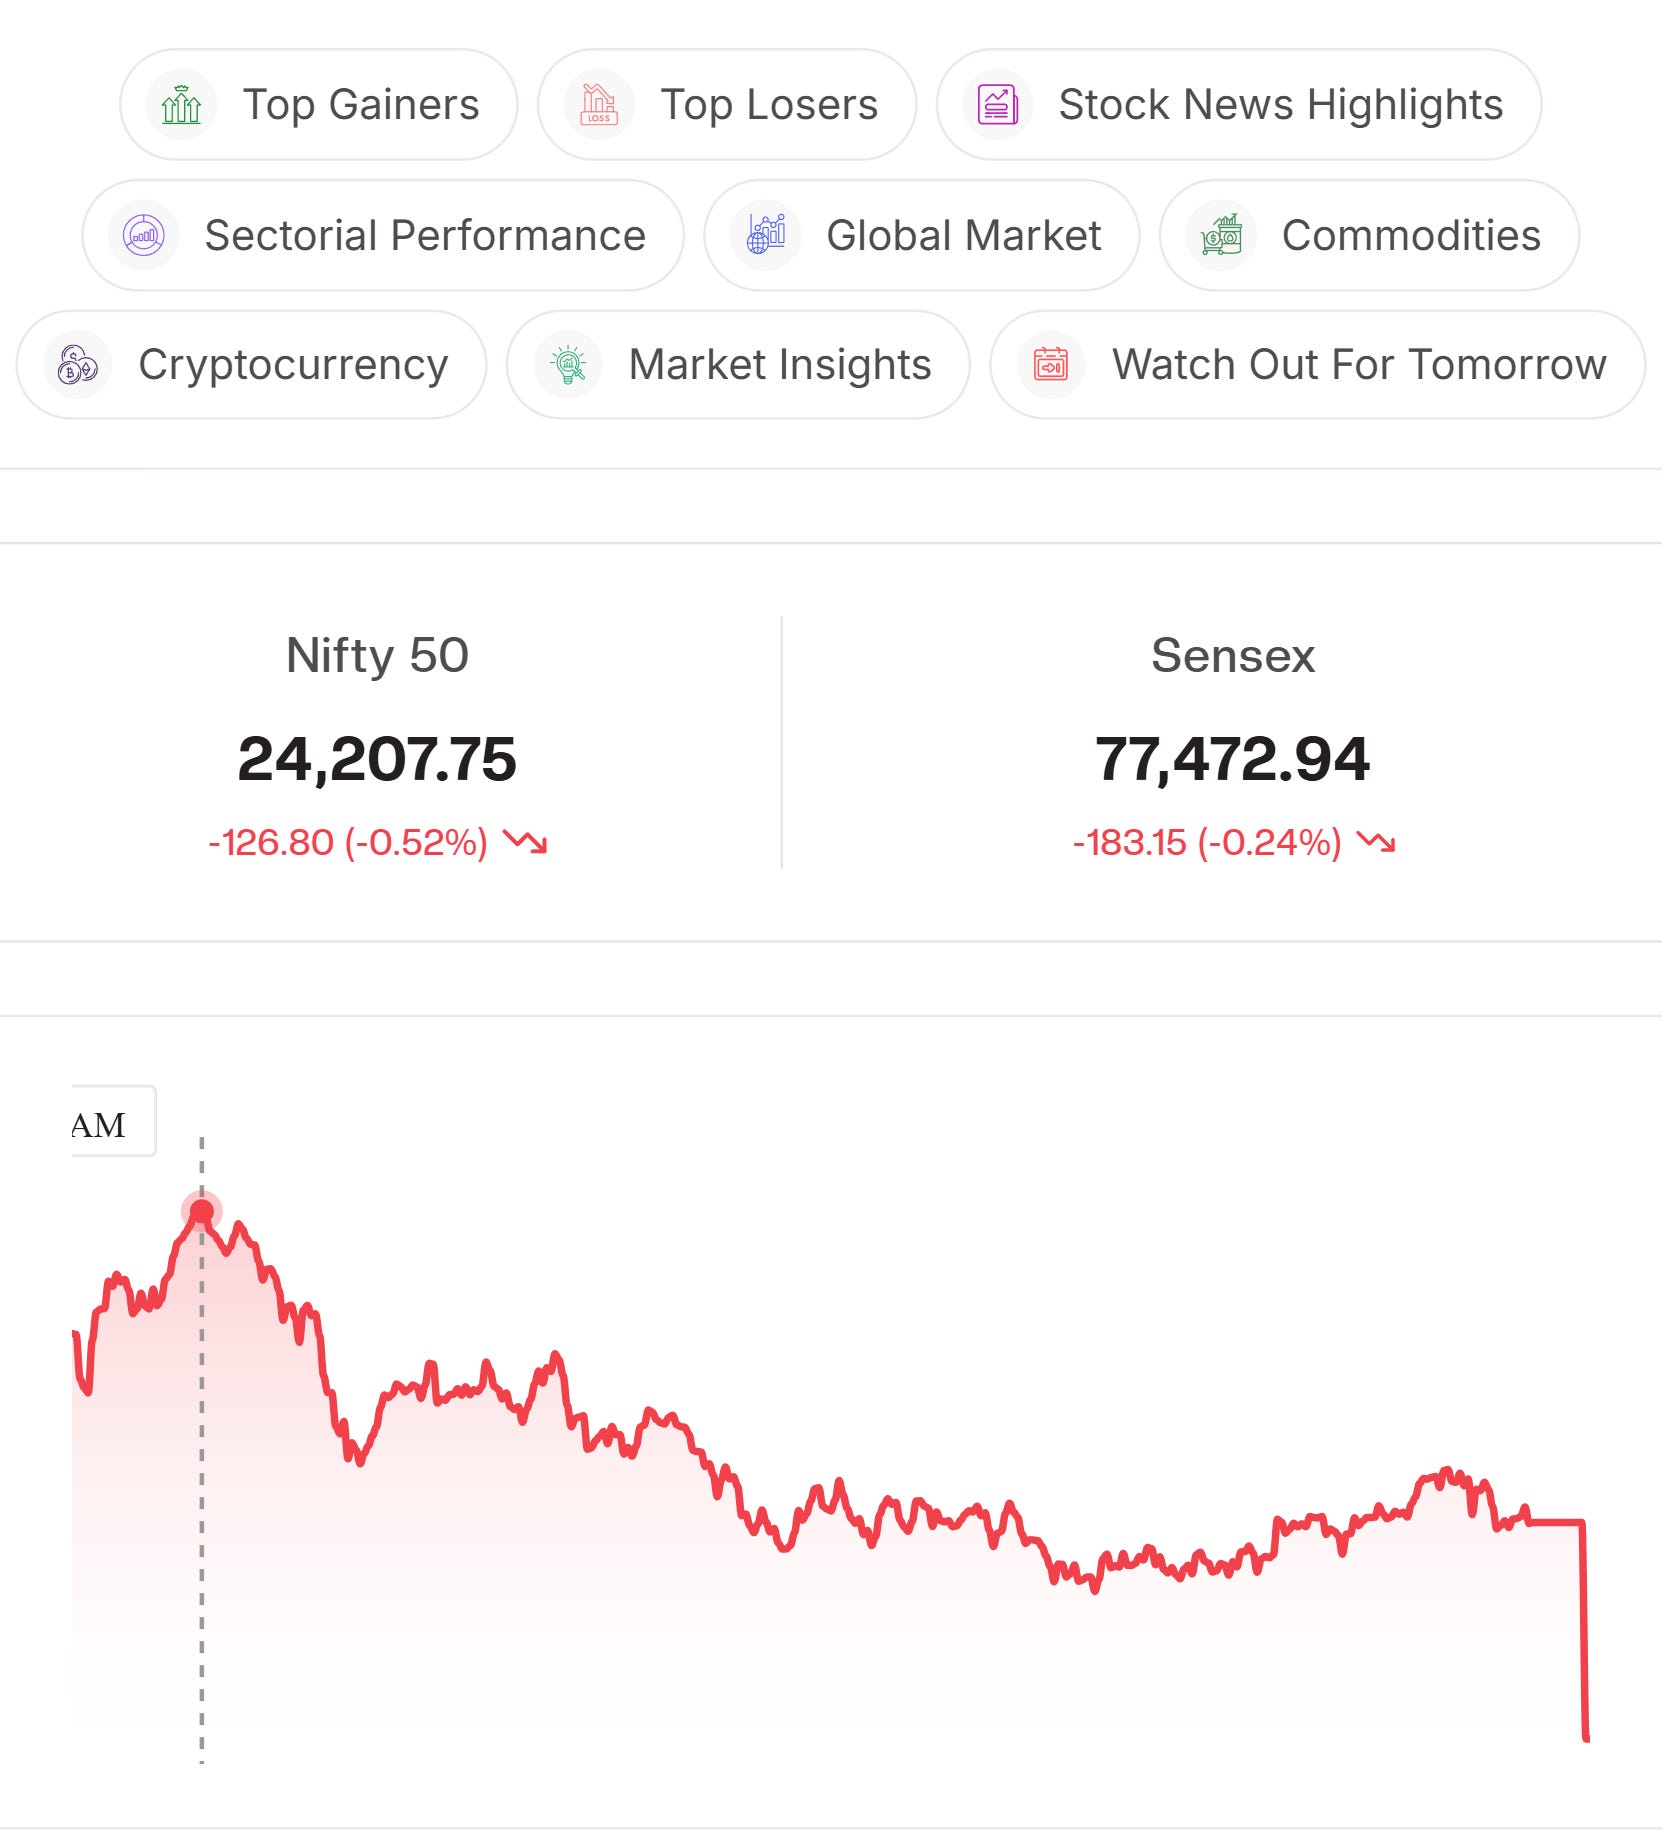Image resolution: width=1662 pixels, height=1830 pixels.
Task: Click the Nifty 50 index value
Action: point(377,759)
